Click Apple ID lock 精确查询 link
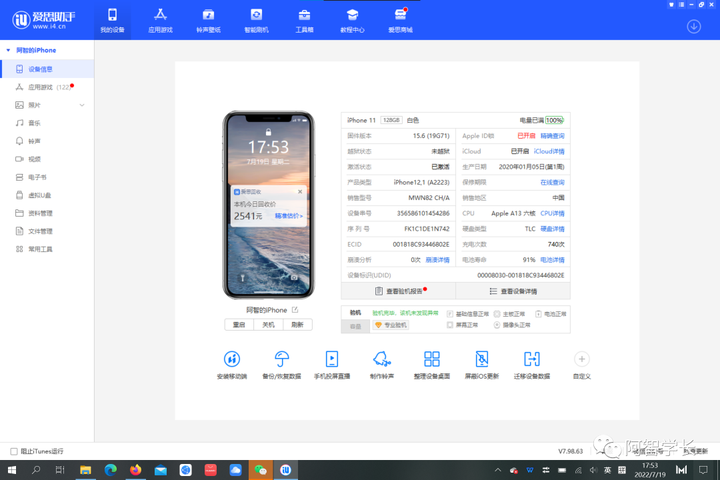The height and width of the screenshot is (480, 720). click(552, 136)
